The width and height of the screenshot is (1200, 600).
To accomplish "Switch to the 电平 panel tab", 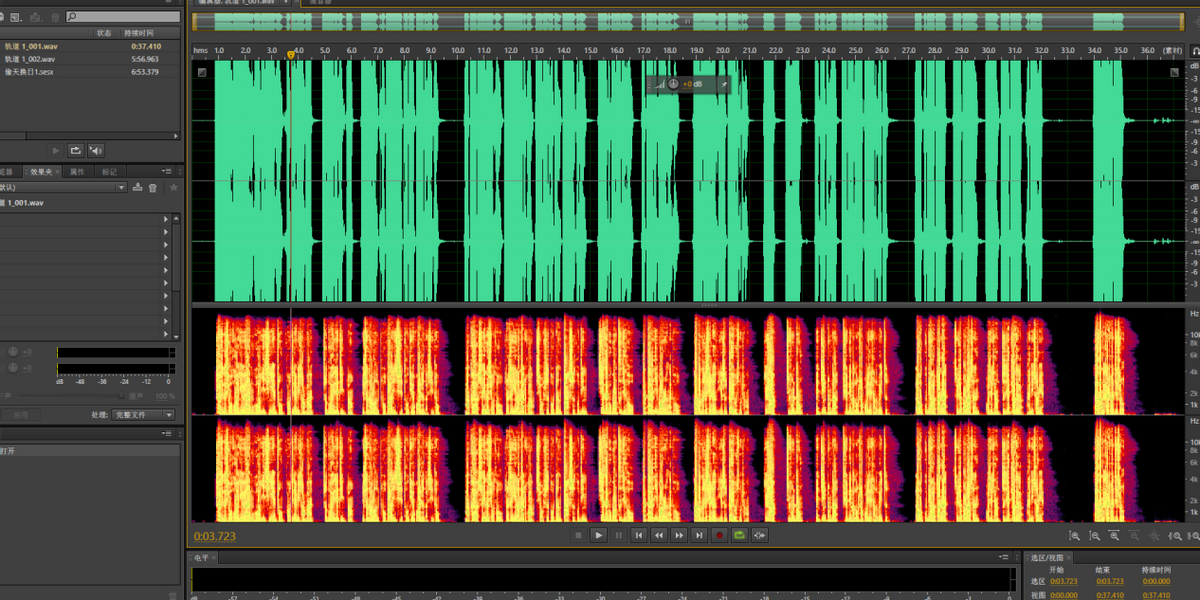I will point(202,557).
